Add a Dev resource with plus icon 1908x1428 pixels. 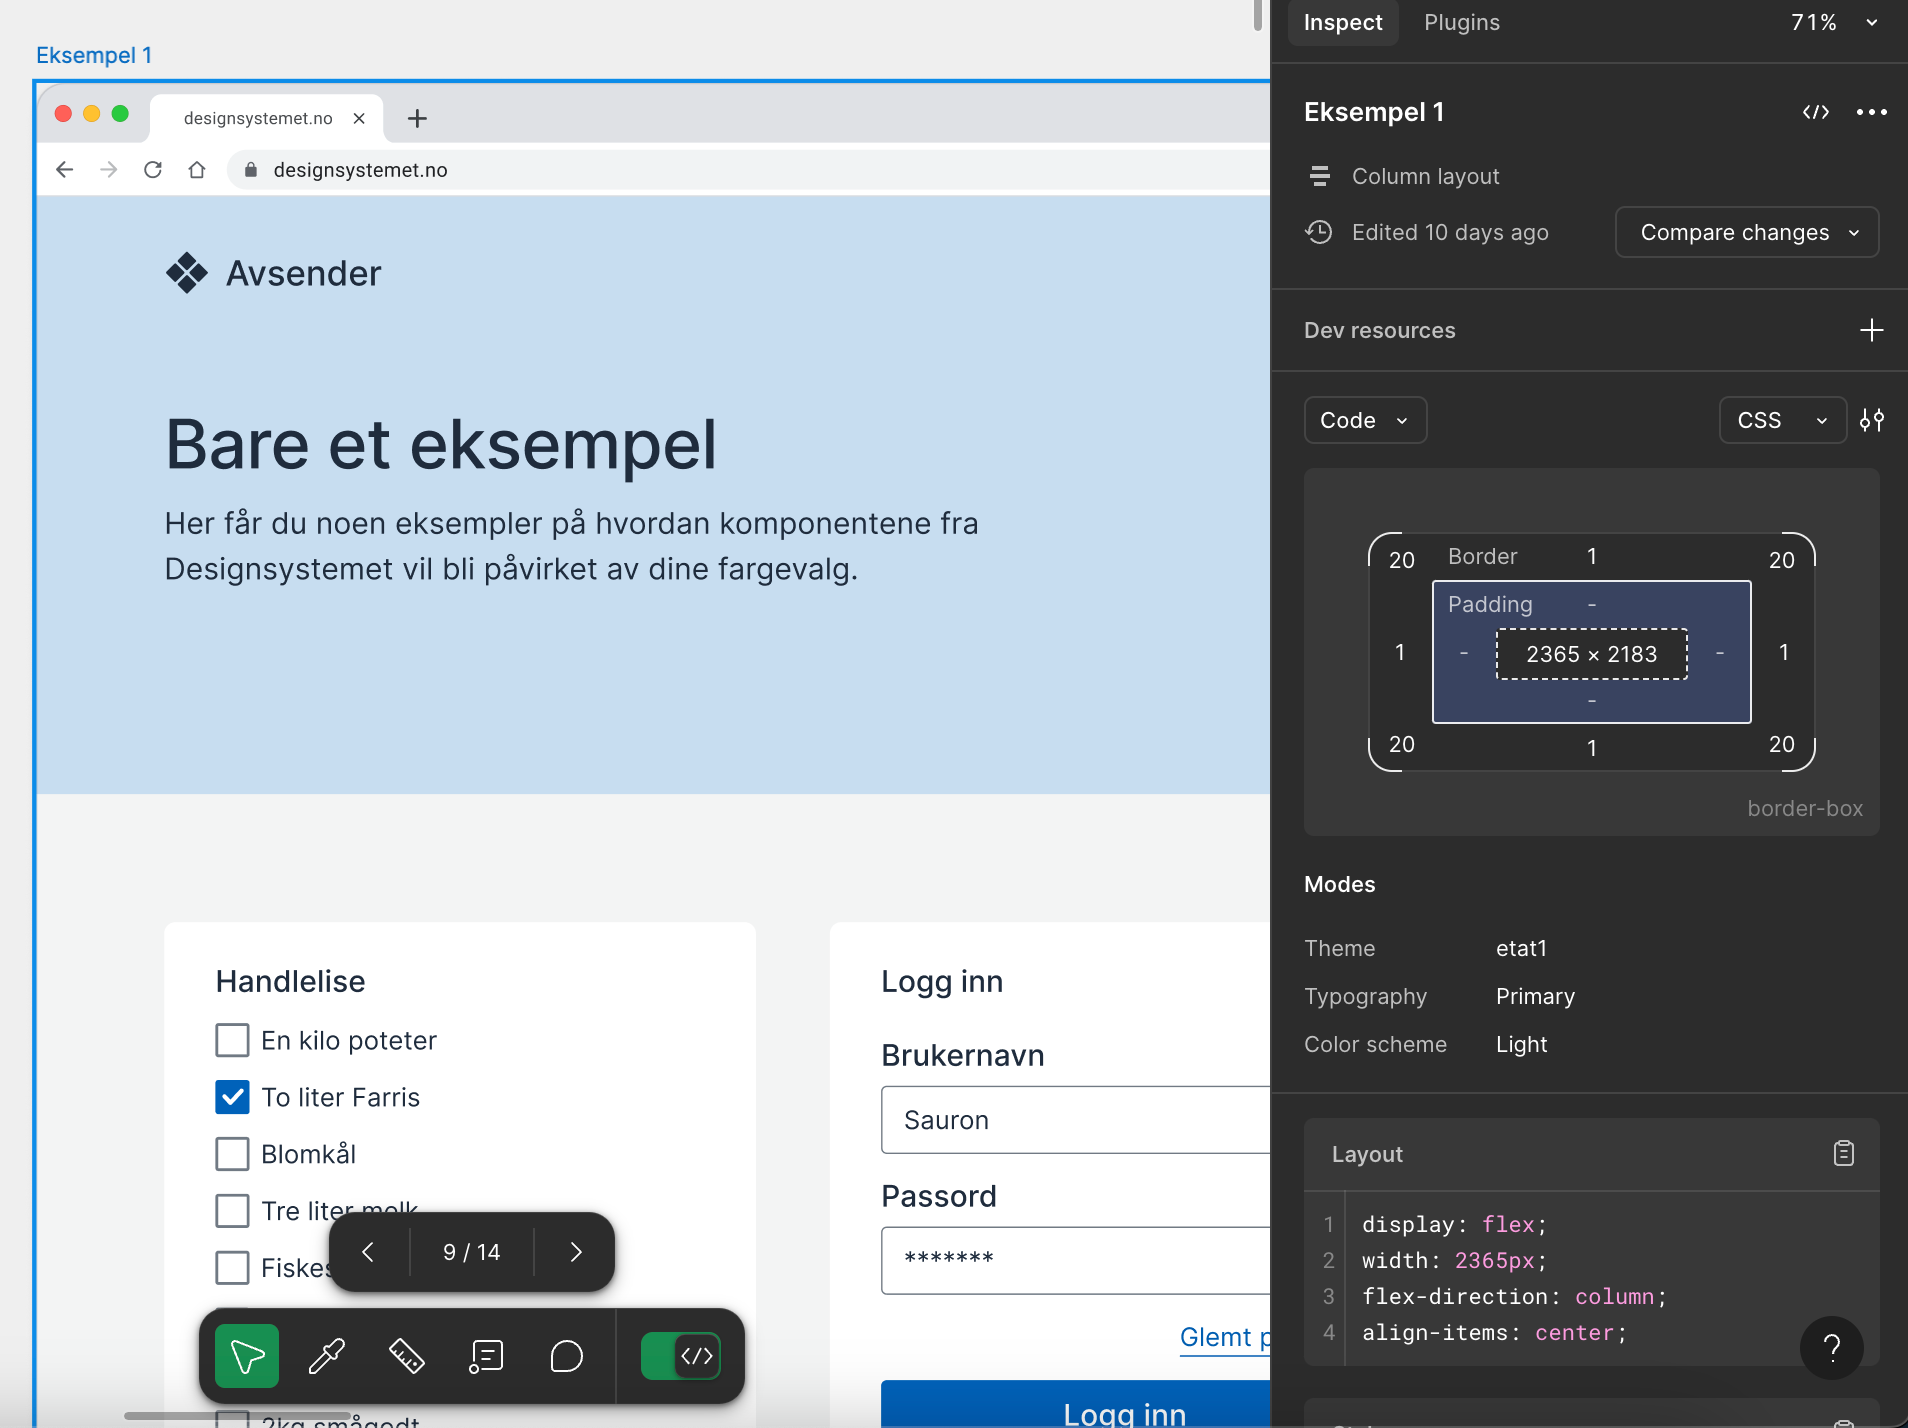tap(1871, 330)
